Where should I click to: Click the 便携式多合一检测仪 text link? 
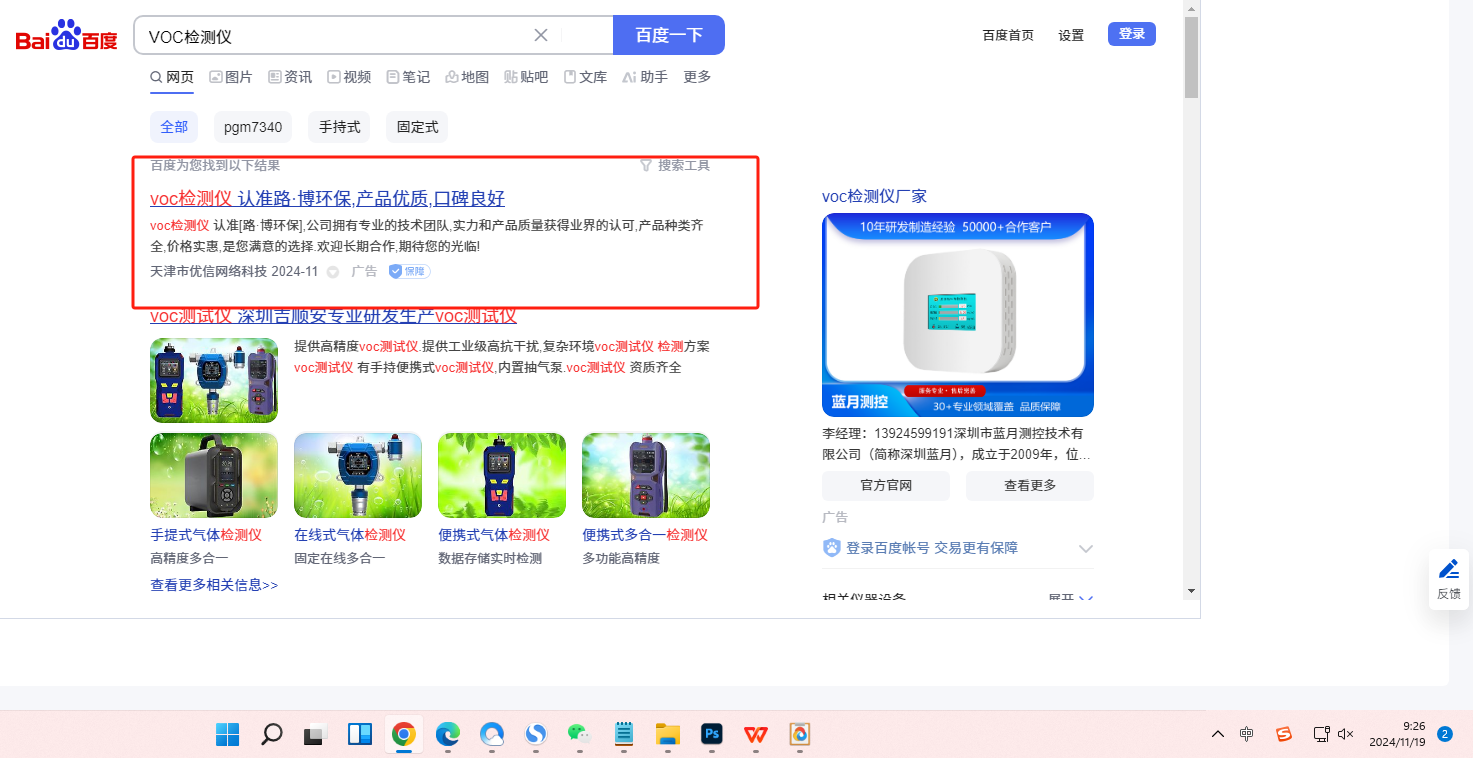(645, 535)
